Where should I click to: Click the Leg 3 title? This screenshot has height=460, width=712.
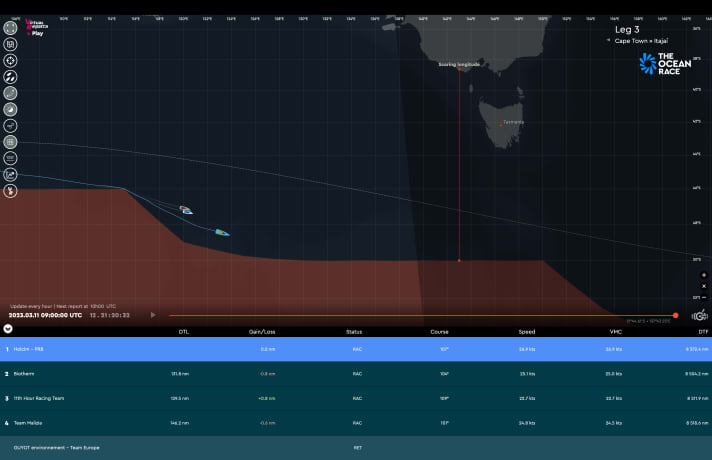point(627,30)
